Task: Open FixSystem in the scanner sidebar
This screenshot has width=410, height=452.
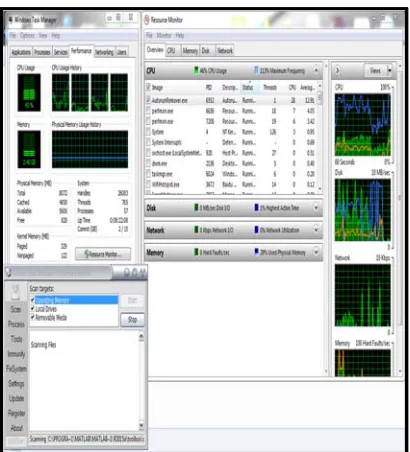Action: (16, 369)
